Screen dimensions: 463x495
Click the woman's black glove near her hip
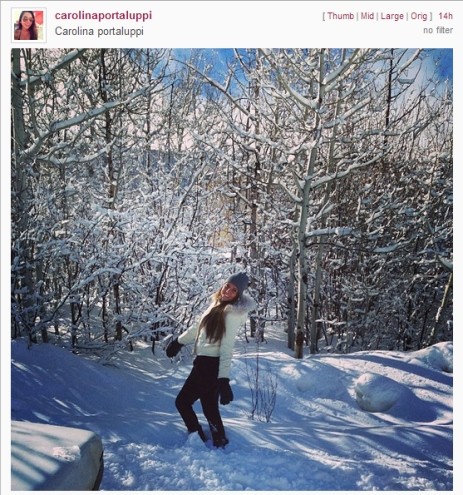(225, 391)
